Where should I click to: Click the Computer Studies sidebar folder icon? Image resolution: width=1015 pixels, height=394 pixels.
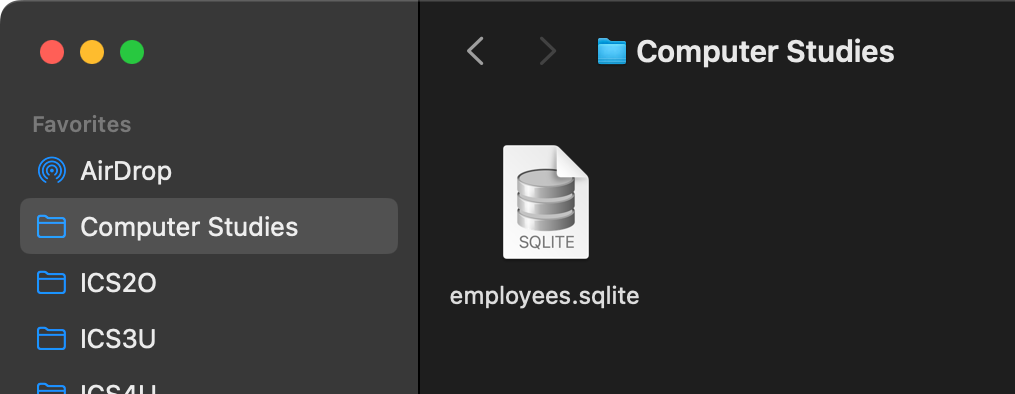(52, 226)
